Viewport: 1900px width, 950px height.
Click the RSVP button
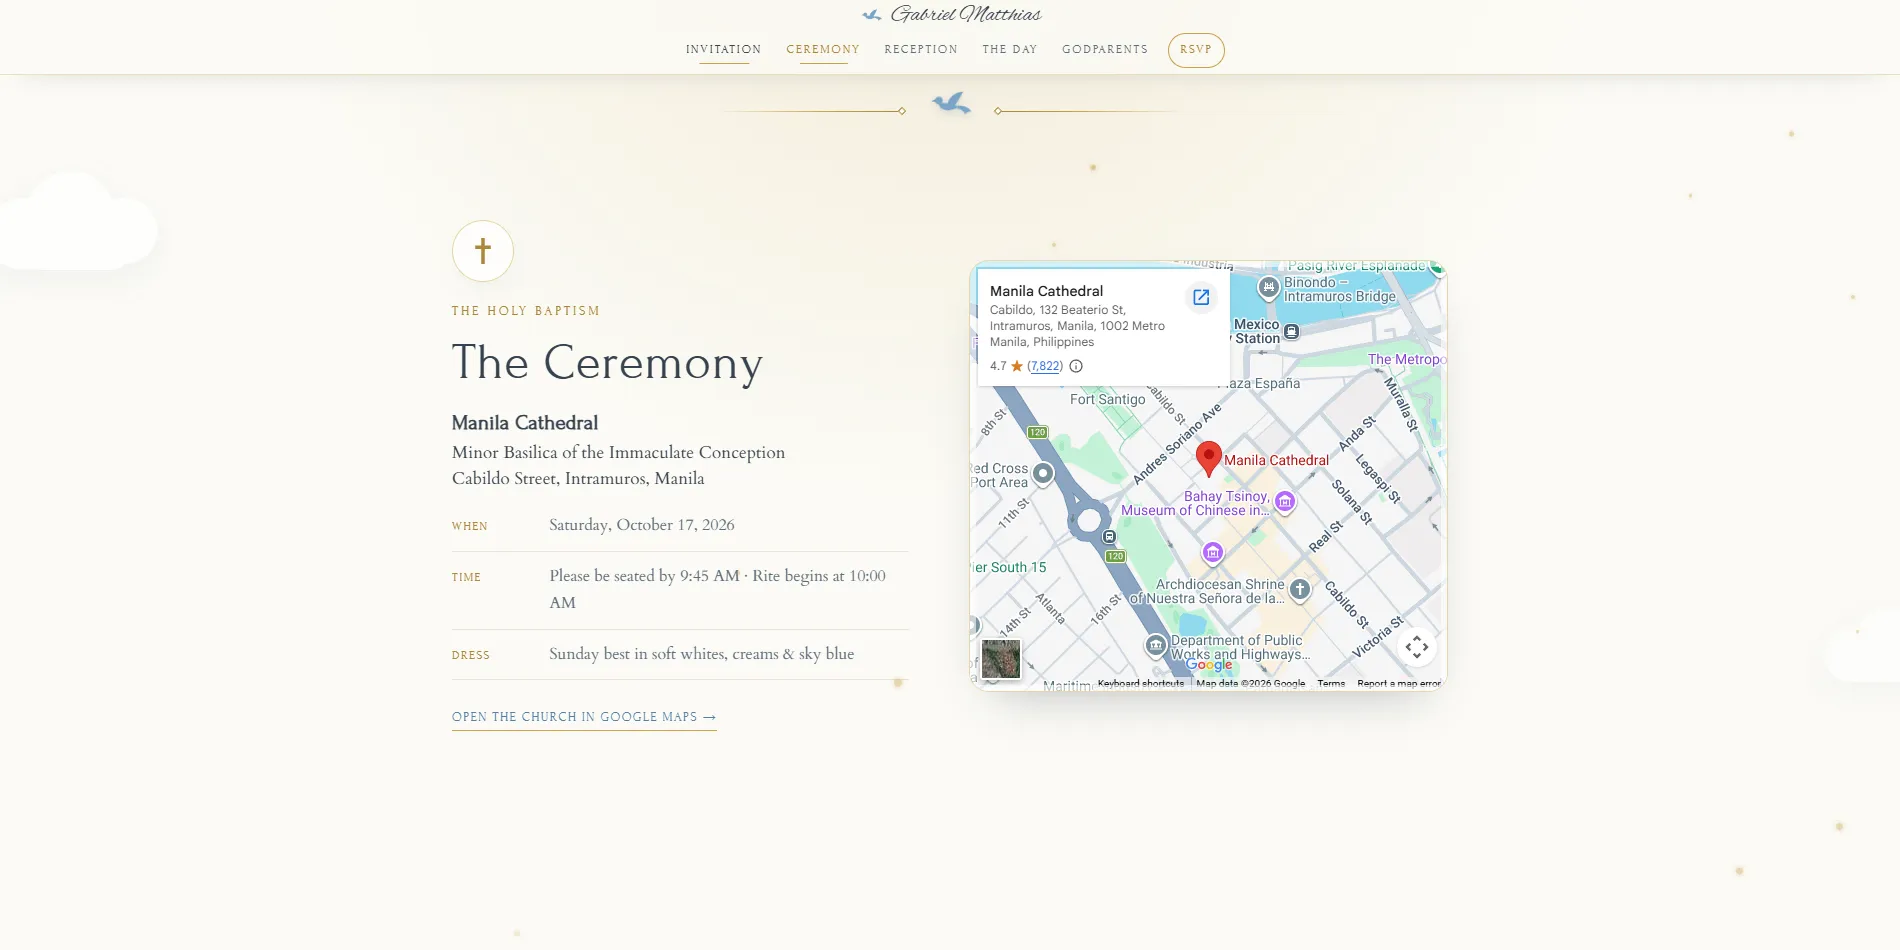[1196, 50]
